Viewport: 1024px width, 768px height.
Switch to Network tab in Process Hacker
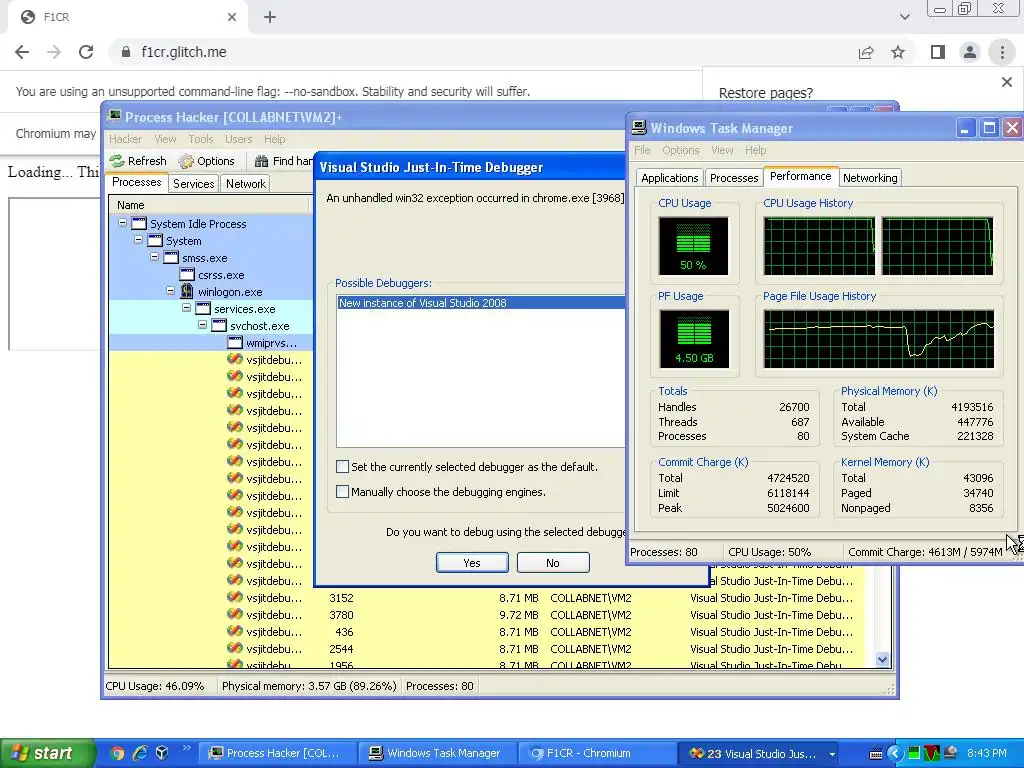(x=246, y=184)
